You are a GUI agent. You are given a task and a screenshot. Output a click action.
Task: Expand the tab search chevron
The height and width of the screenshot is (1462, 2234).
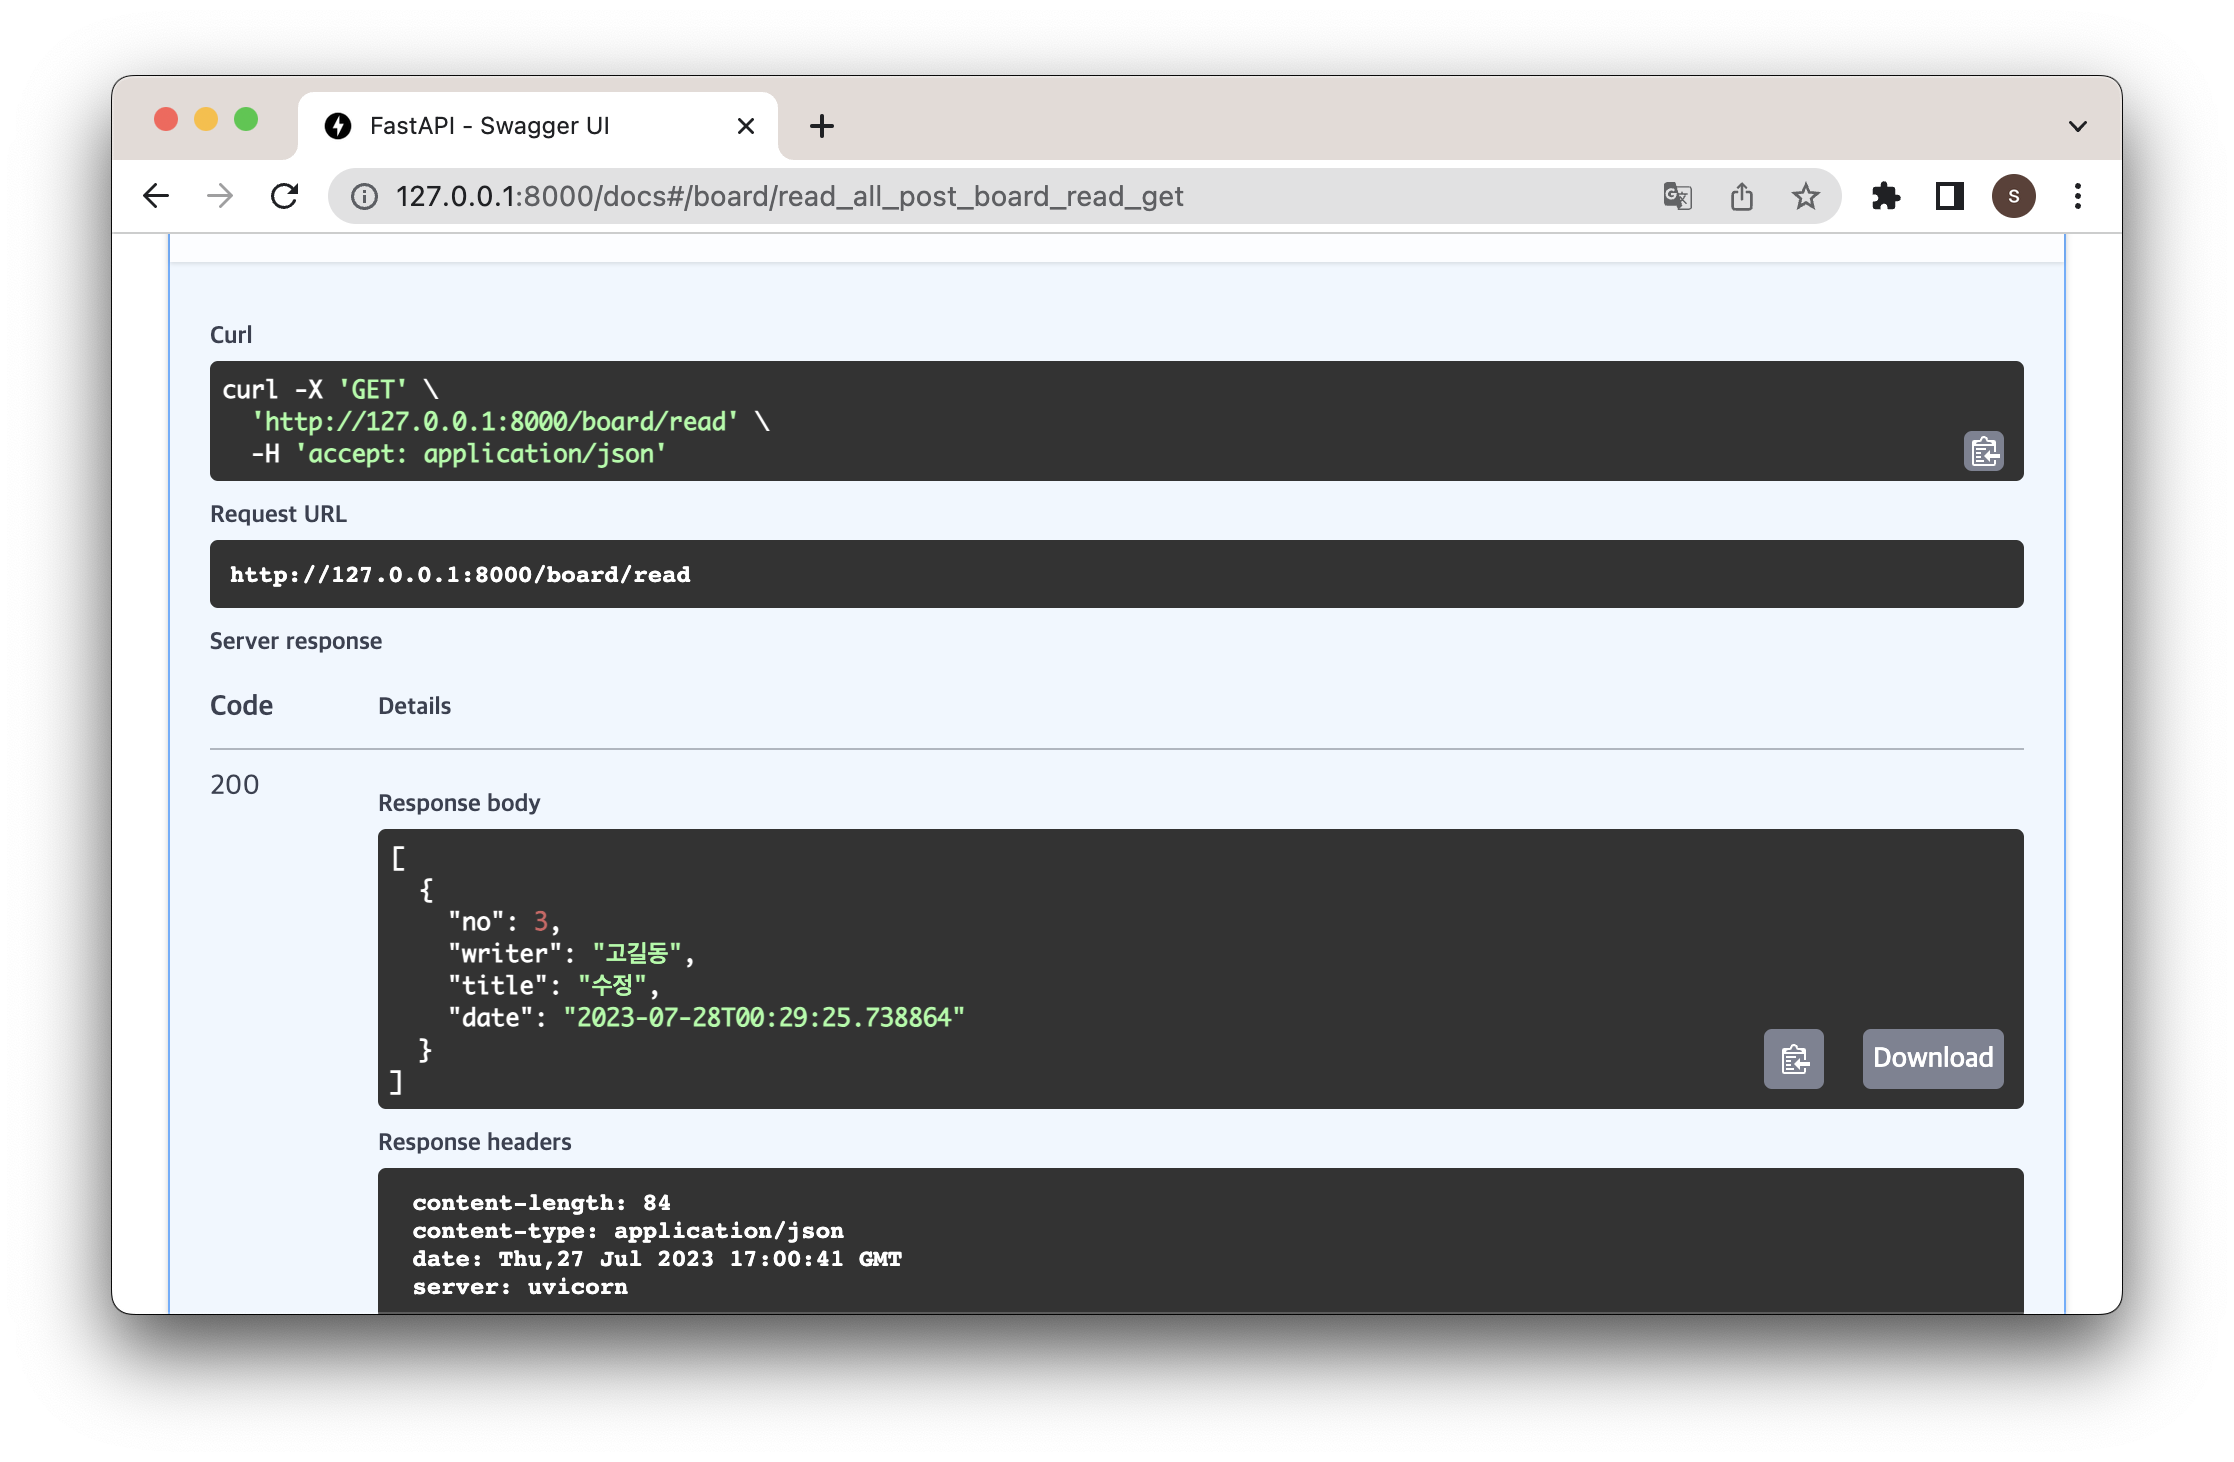click(2077, 126)
